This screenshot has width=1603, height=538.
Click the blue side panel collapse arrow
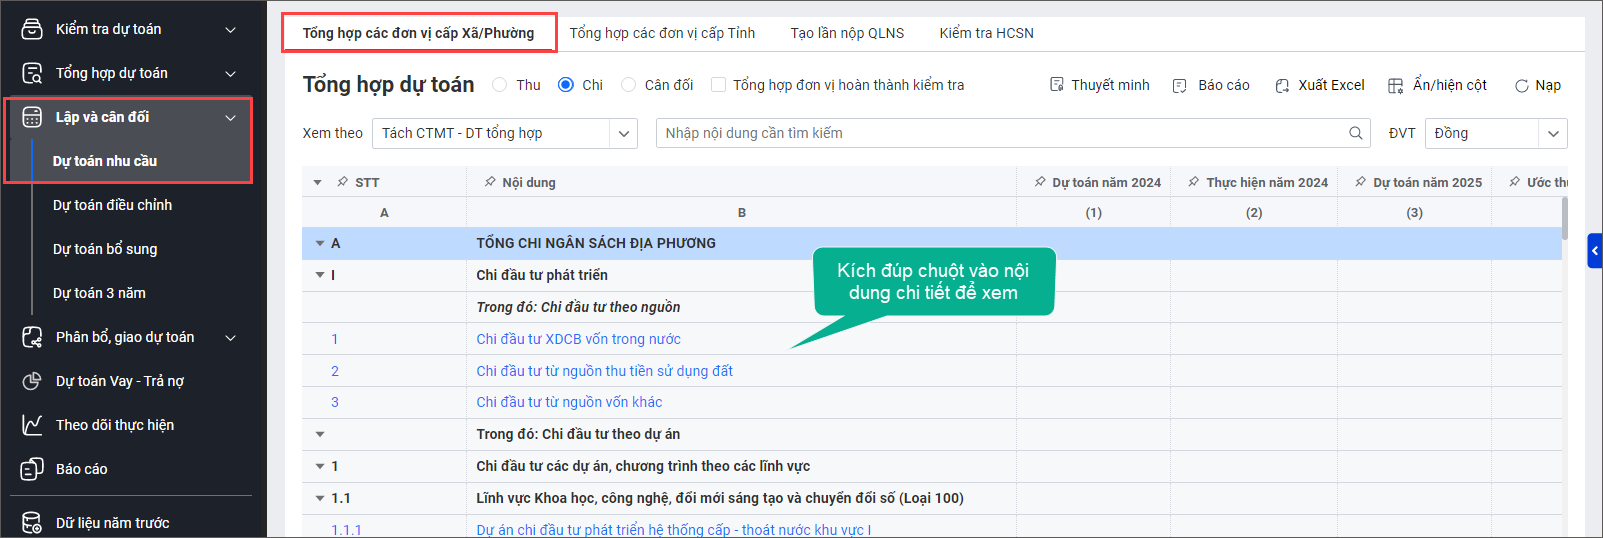(1595, 250)
